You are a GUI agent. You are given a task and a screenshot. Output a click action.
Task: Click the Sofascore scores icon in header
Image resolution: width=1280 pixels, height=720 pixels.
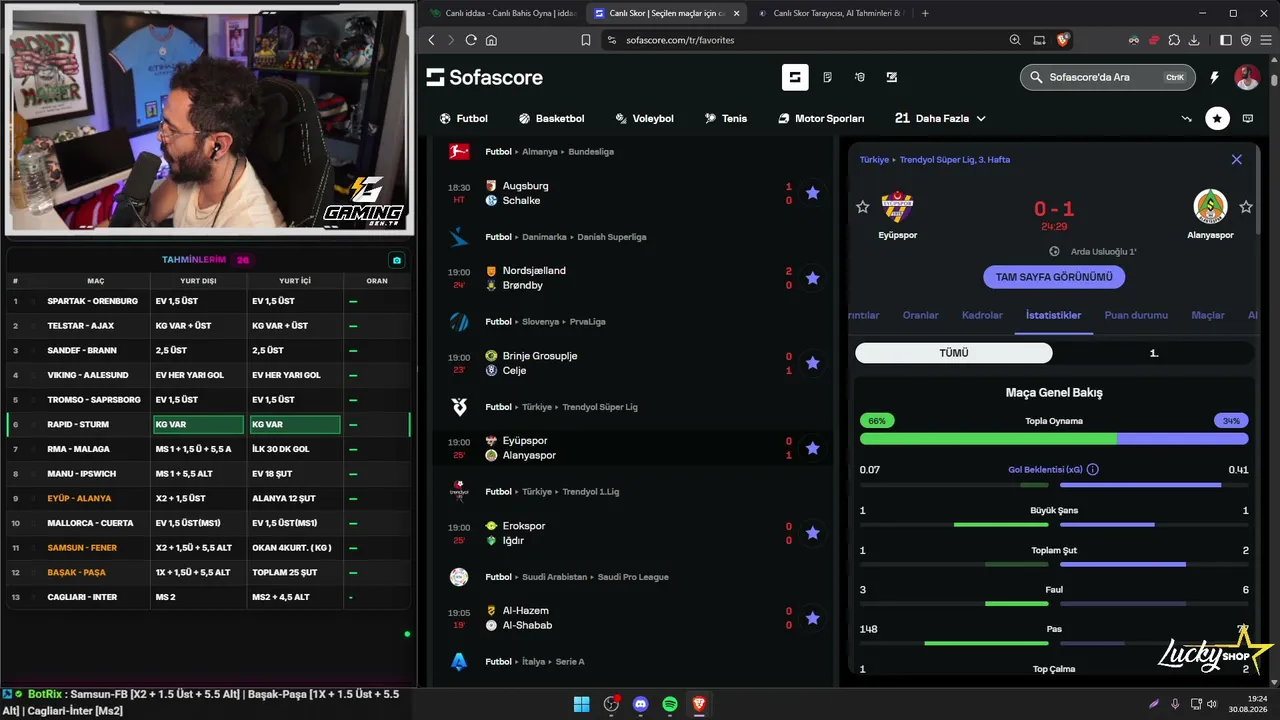point(795,77)
